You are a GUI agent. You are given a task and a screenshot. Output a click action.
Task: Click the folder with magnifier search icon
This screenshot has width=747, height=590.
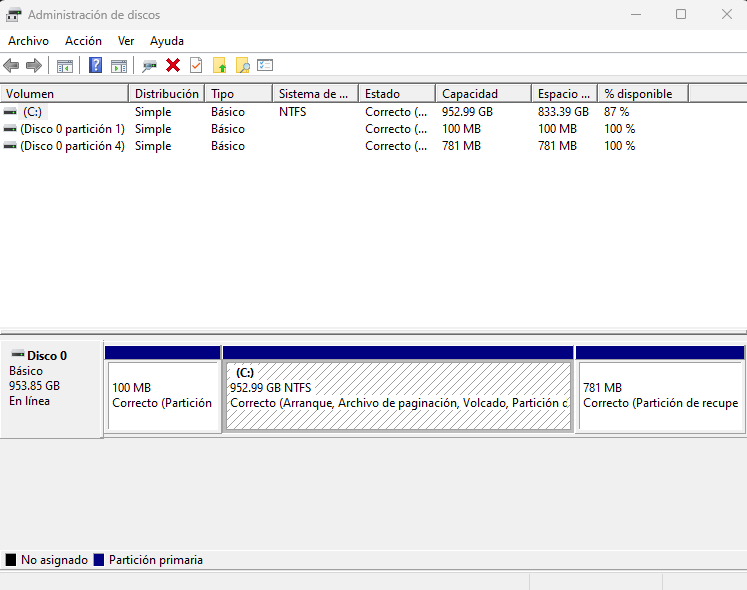pos(243,65)
